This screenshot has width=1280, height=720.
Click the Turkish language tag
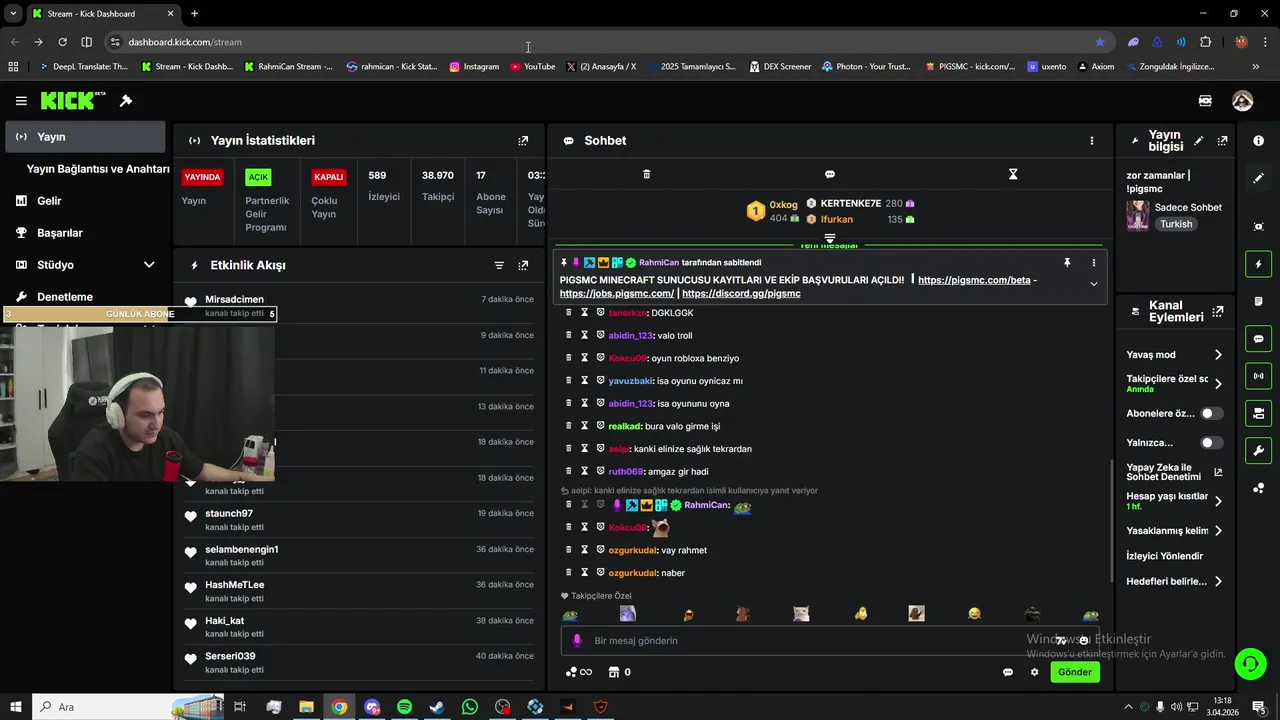point(1176,224)
